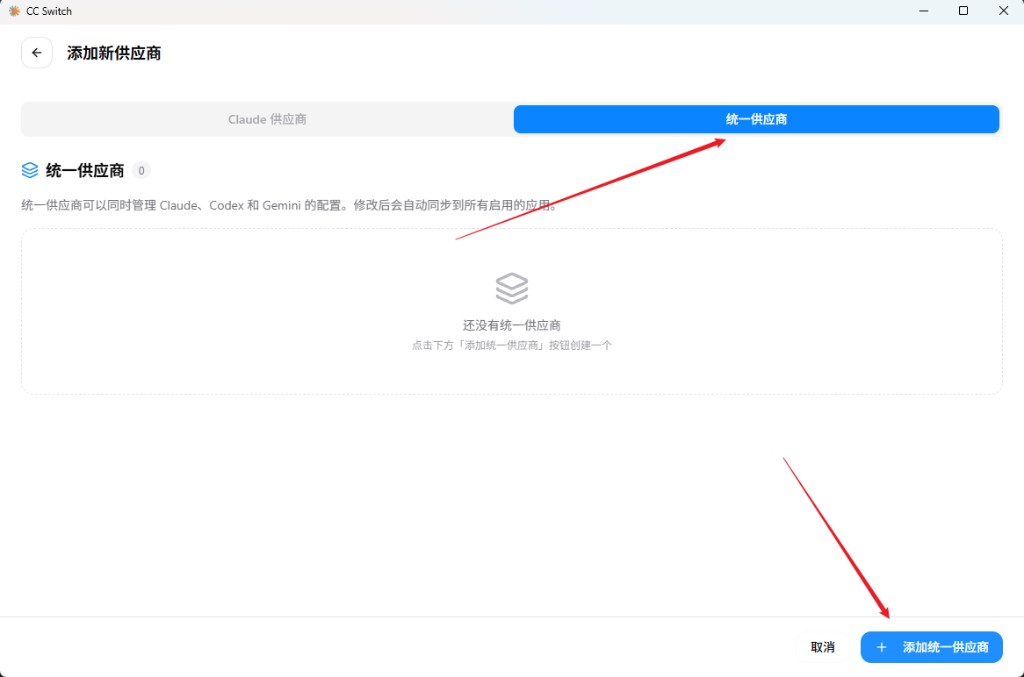Screen dimensions: 1024x677
Task: Maximize the CC Switch window
Action: tap(963, 11)
